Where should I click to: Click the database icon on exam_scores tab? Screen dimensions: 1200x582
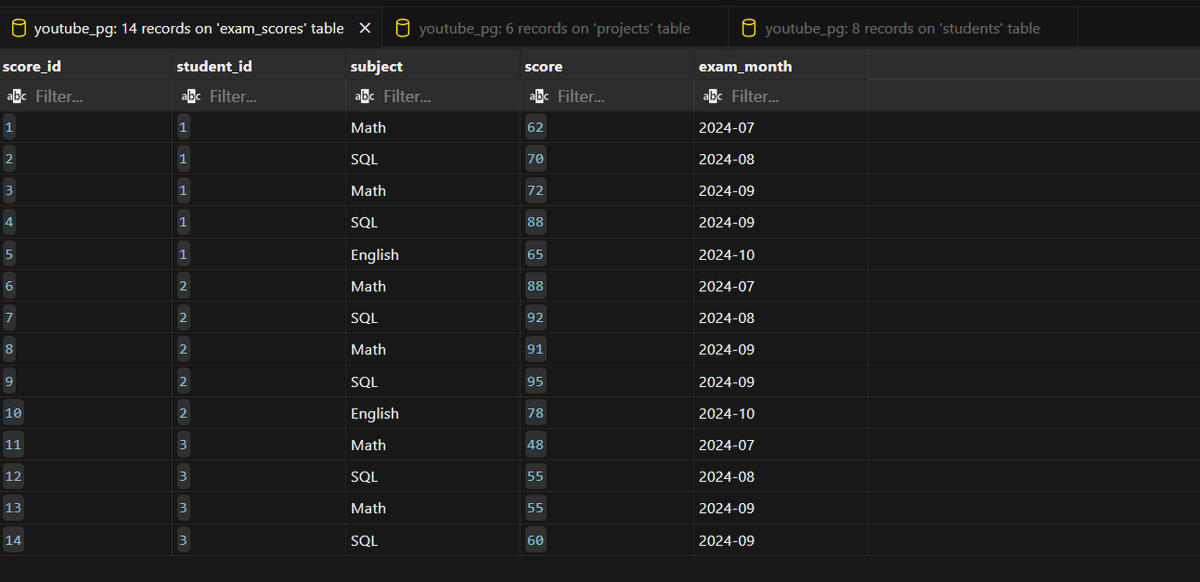coord(18,28)
